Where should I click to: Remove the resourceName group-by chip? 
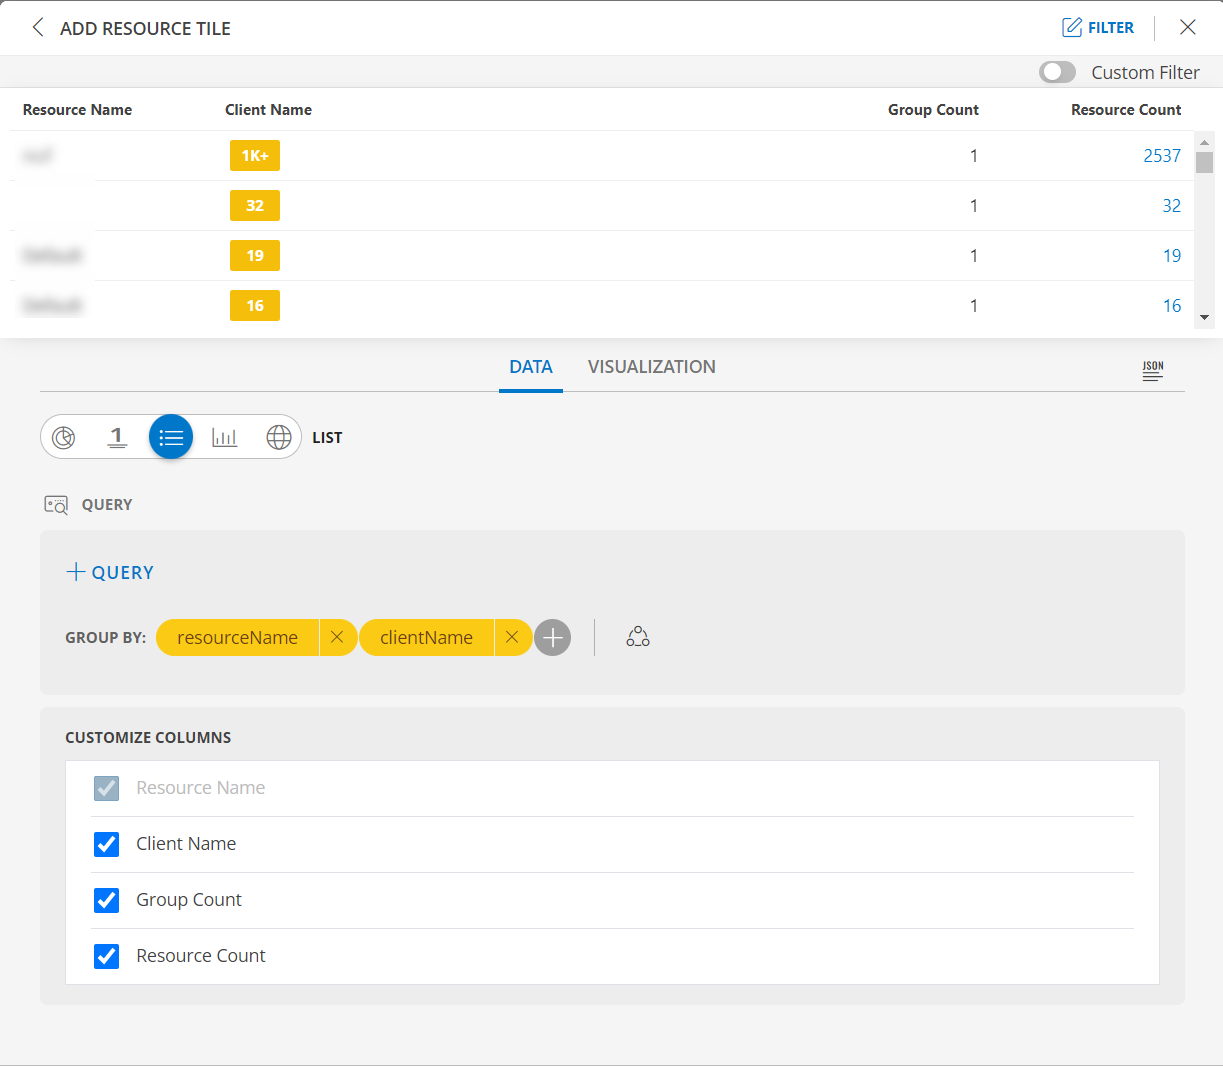[337, 637]
